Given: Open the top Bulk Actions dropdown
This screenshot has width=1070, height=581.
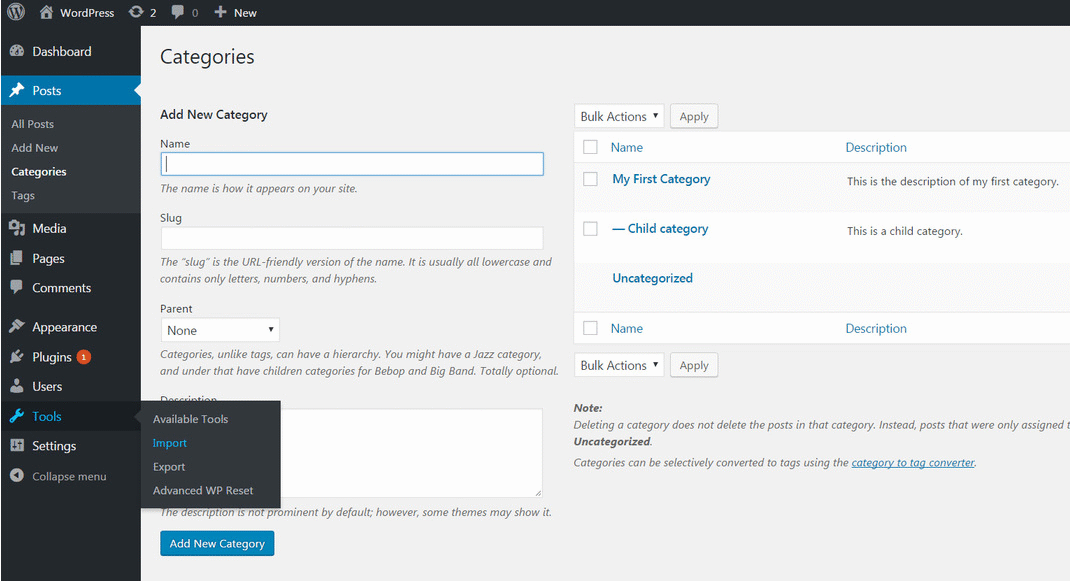Looking at the screenshot, I should coord(618,116).
